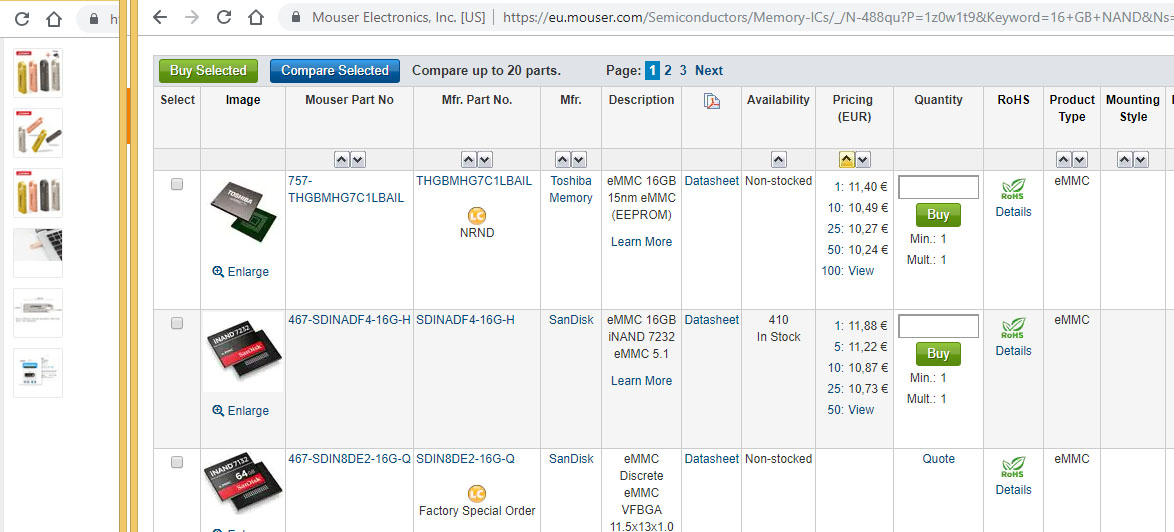Click RoHS leaf icon for SDIN8DE2-16G-Q row
The image size is (1174, 532).
click(1013, 467)
